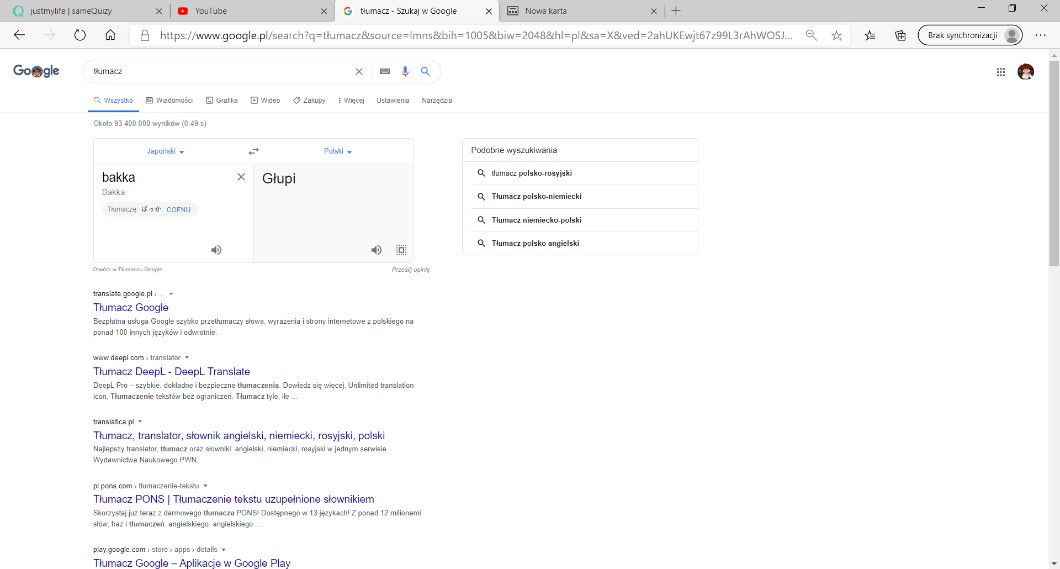Open the Tłumacz DeepL - DeepL Translate result
The width and height of the screenshot is (1060, 569).
(x=171, y=372)
